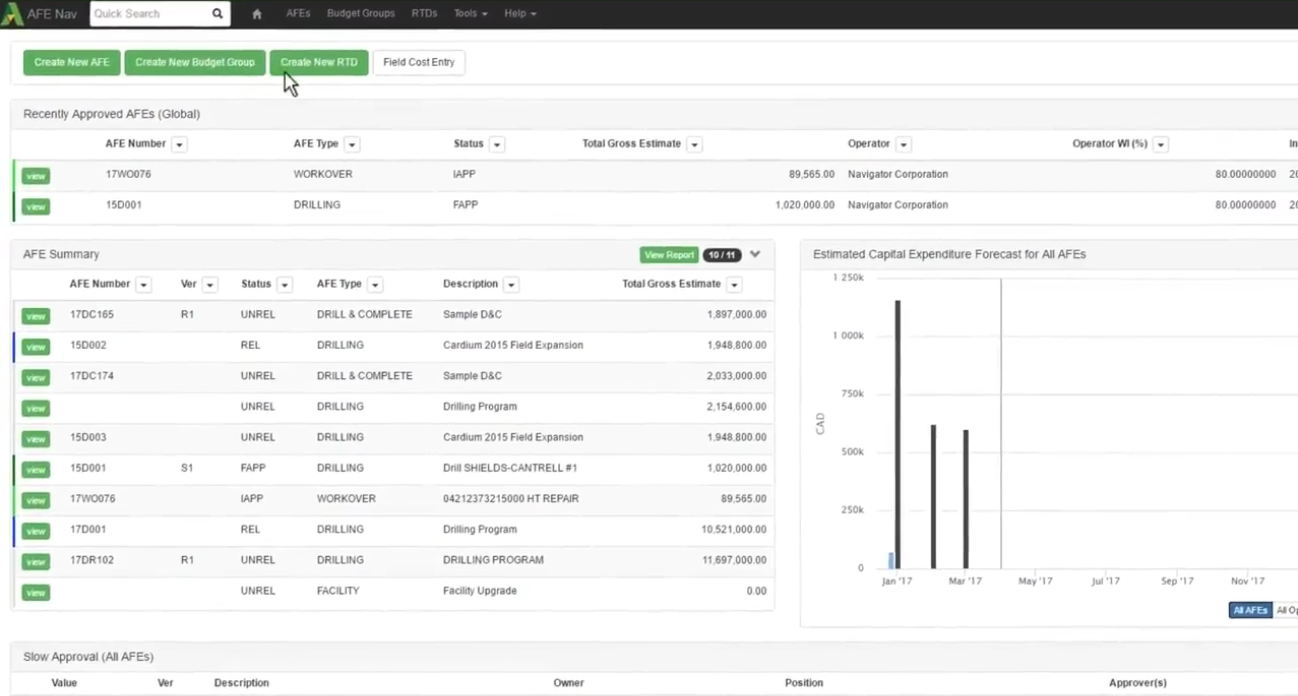Viewport: 1298px width, 696px height.
Task: Click Create New AFE button
Action: [72, 62]
